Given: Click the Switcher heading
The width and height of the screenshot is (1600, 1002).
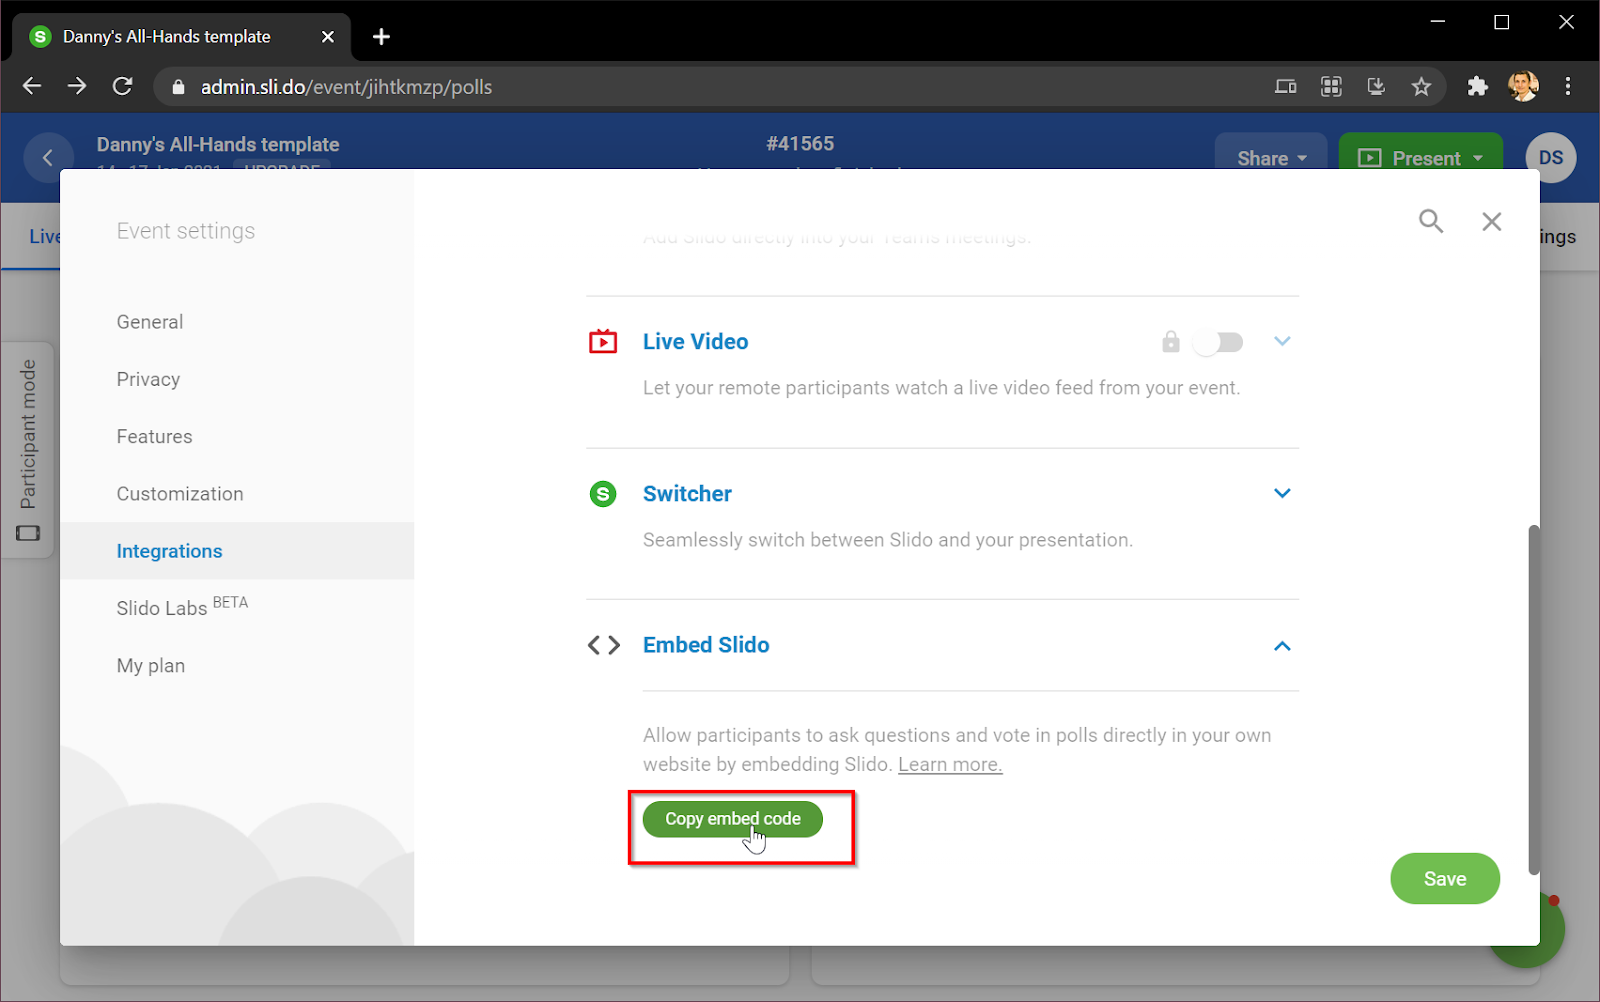Looking at the screenshot, I should [687, 494].
